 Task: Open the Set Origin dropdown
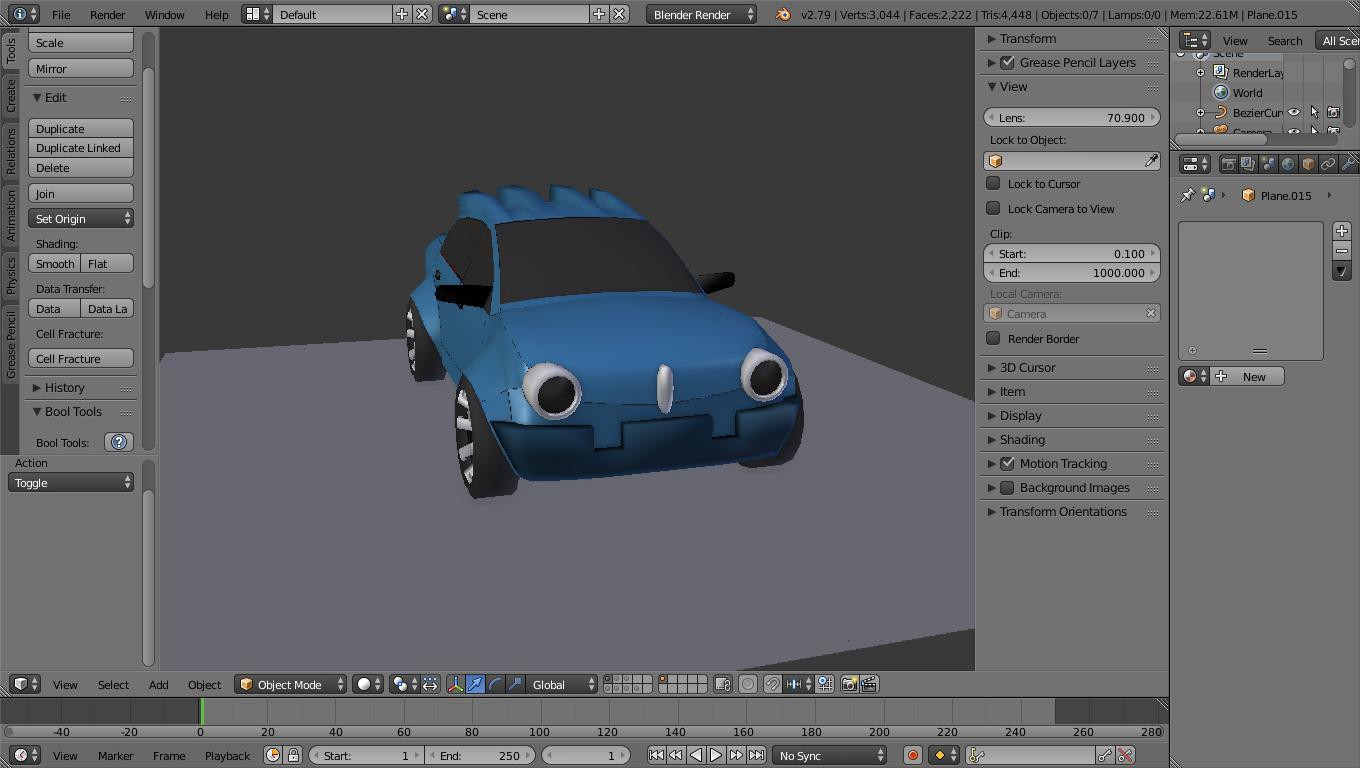[x=81, y=218]
